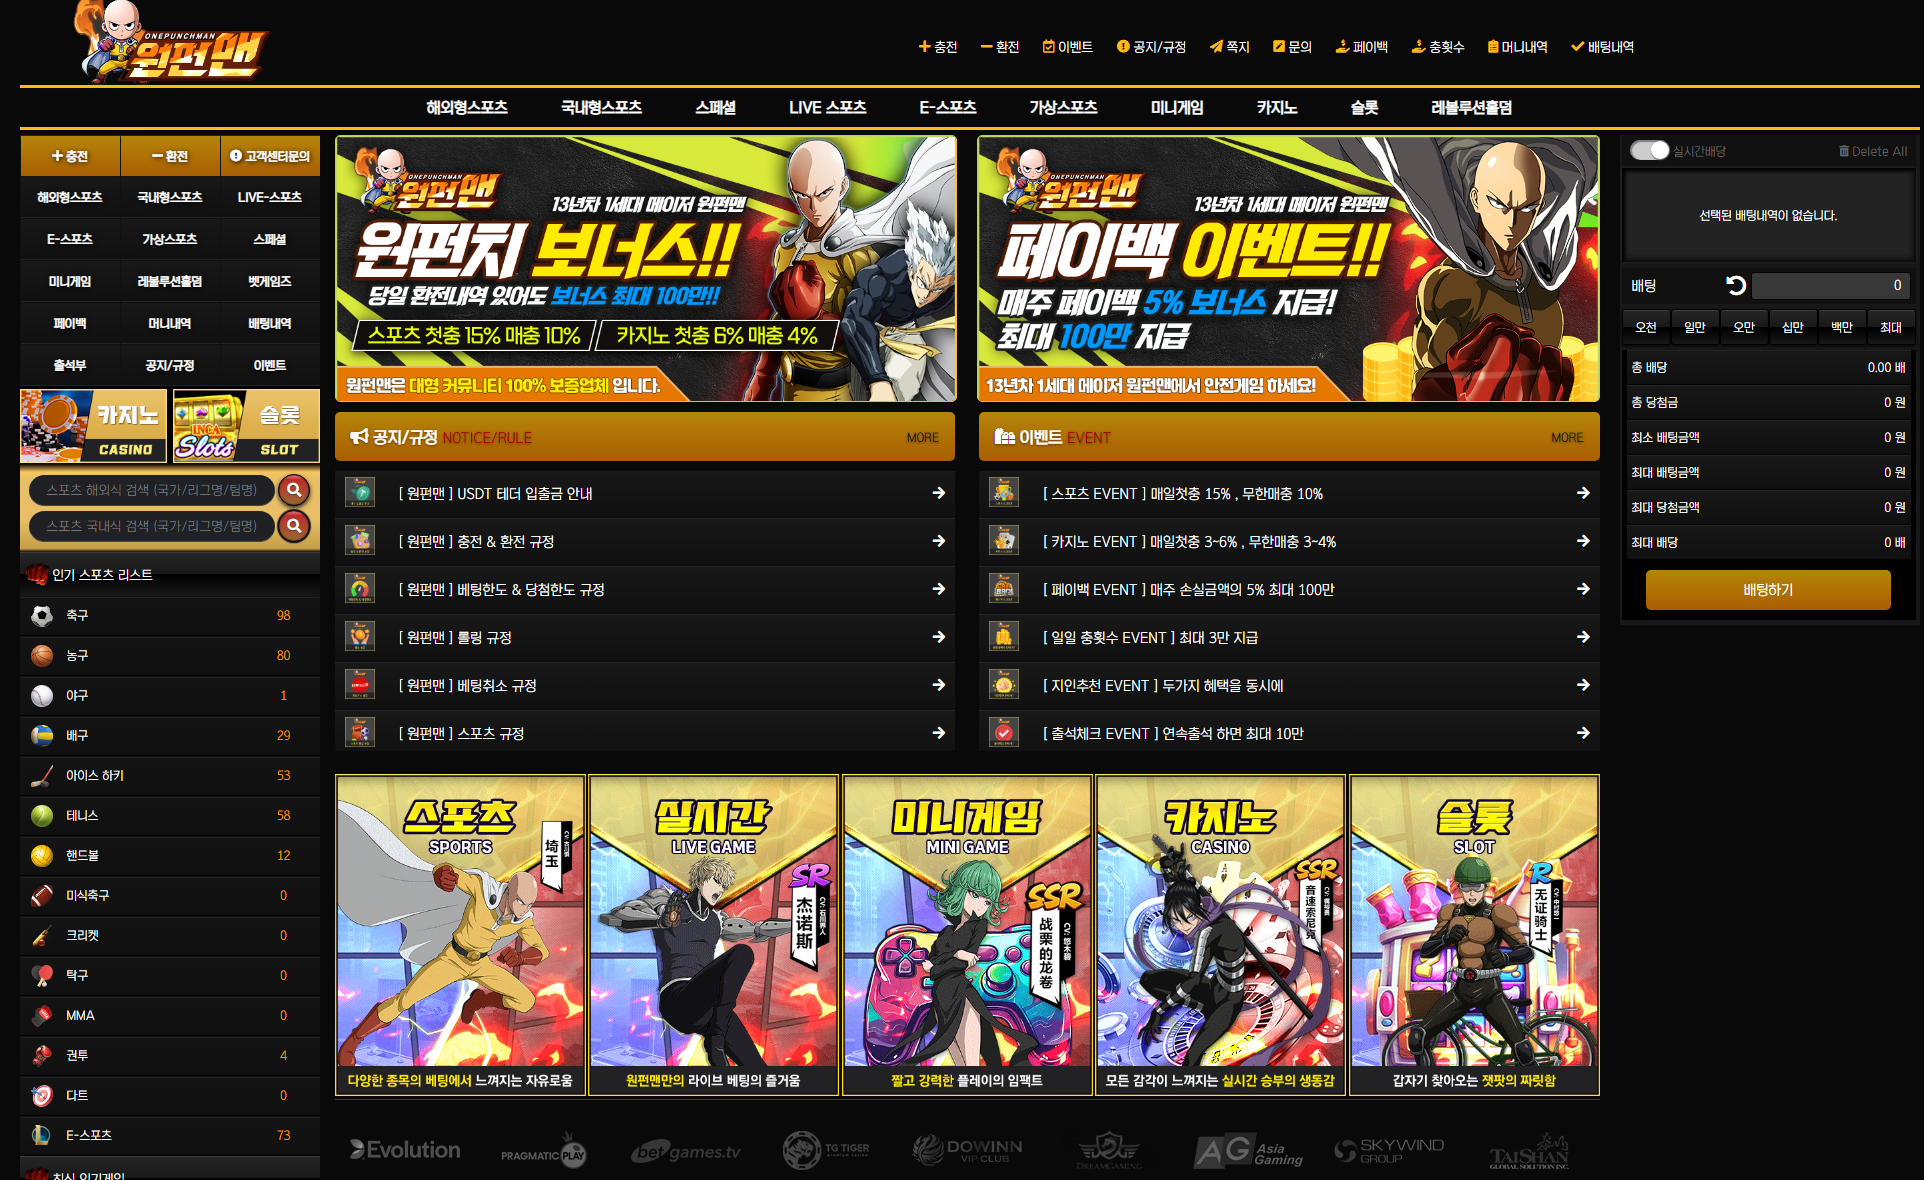Expand MORE in the notice/rule header
The image size is (1924, 1180).
(x=922, y=438)
